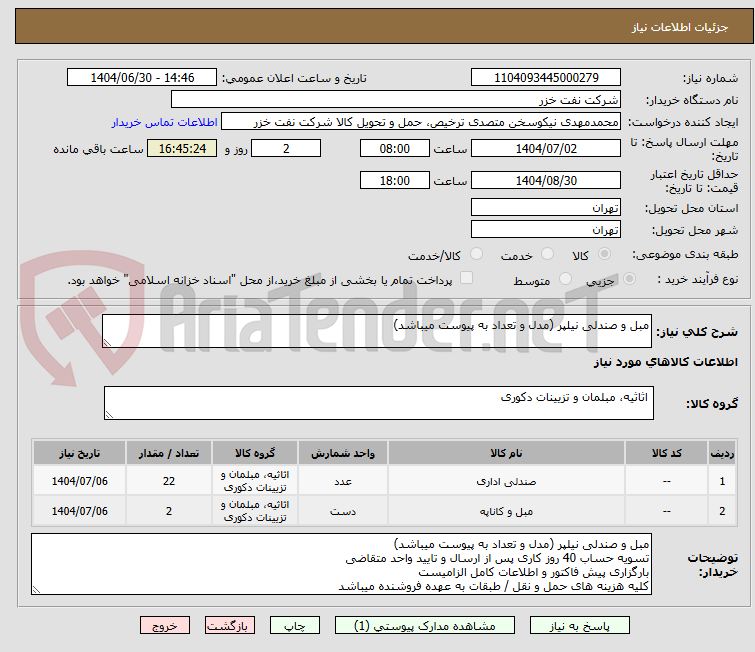
Task: Click section title اطلاعات کالاهای مورد نیاز
Action: (x=665, y=362)
